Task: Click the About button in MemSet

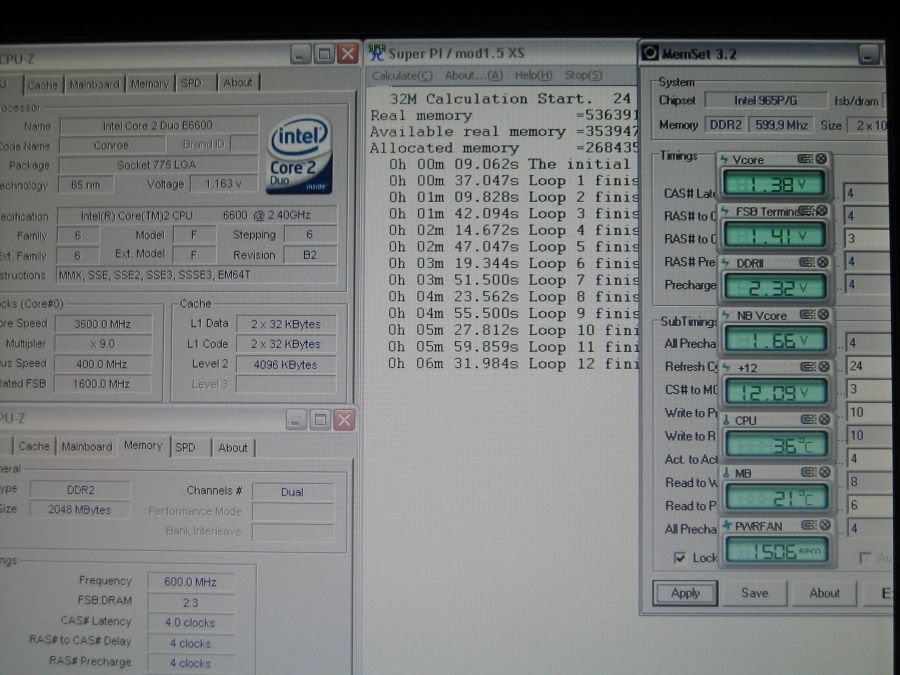Action: [824, 593]
